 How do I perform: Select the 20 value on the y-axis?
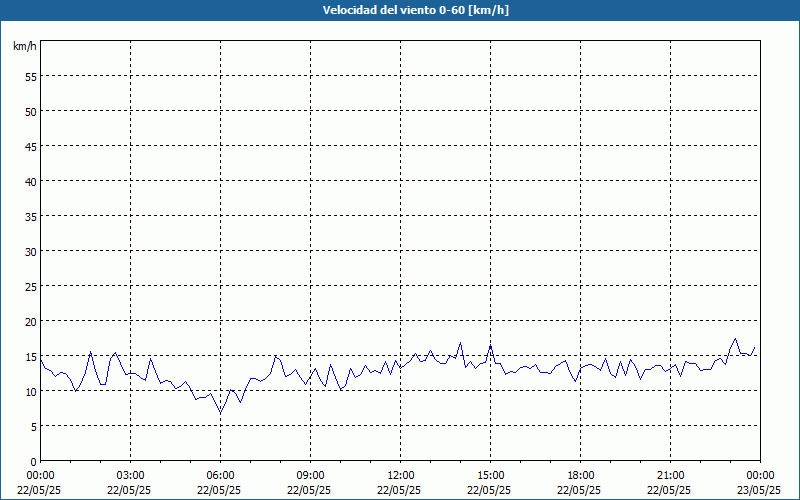pyautogui.click(x=30, y=321)
